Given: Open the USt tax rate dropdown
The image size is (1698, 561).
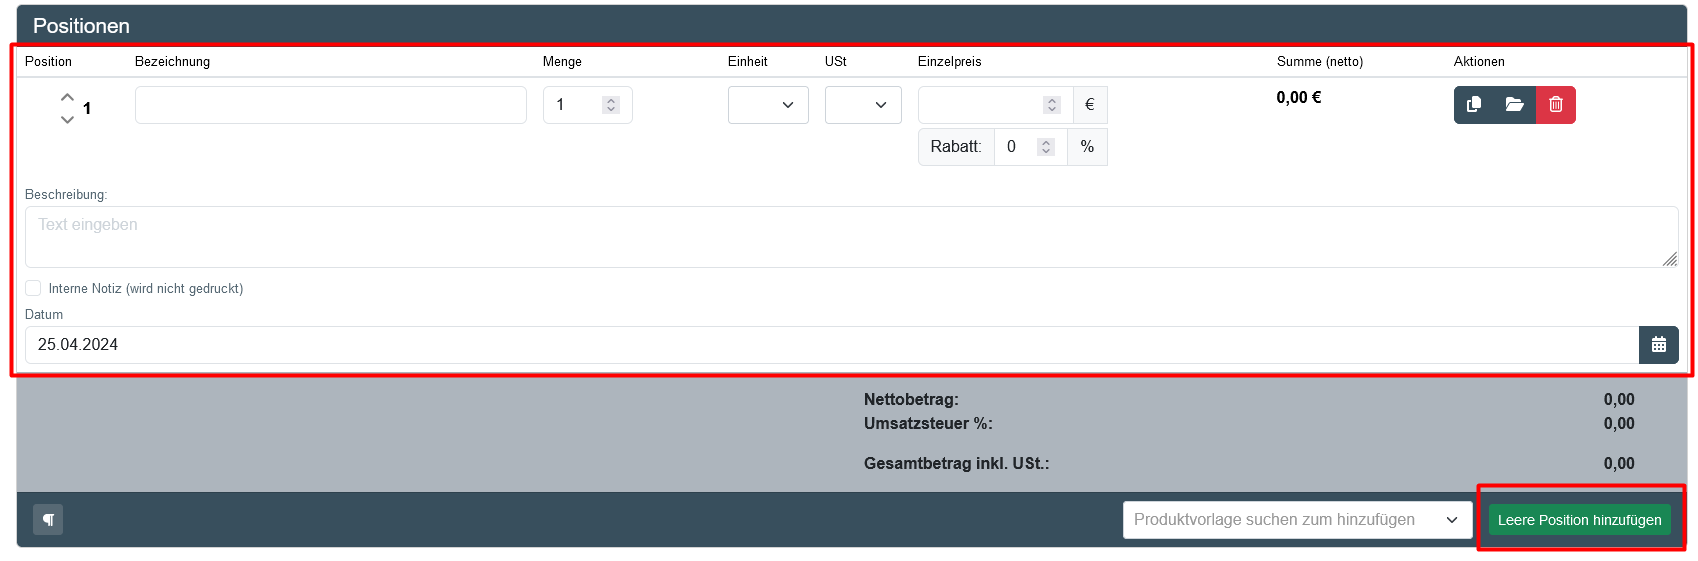Looking at the screenshot, I should point(863,105).
